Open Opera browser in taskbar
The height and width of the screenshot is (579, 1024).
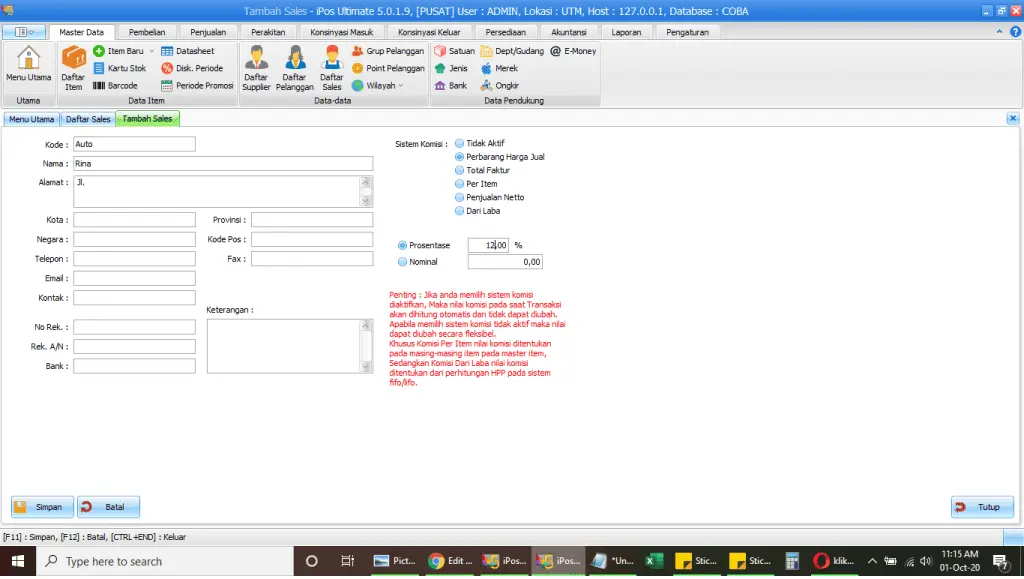click(834, 561)
